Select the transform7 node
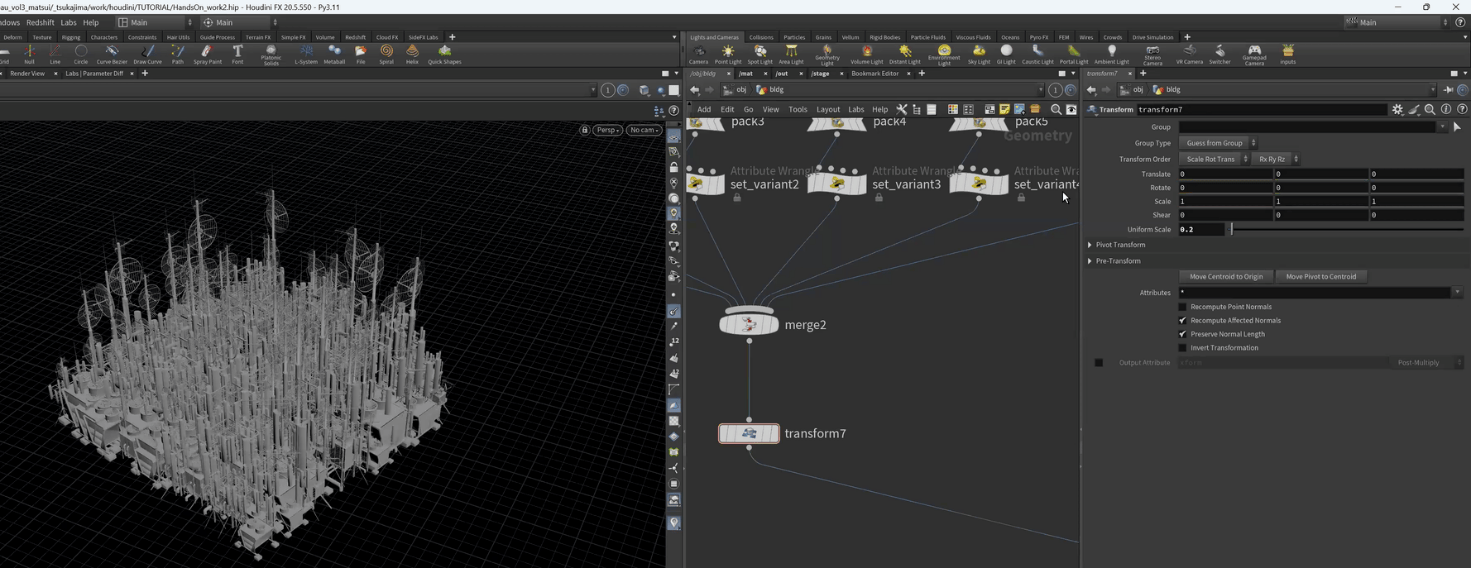The height and width of the screenshot is (568, 1471). [749, 433]
